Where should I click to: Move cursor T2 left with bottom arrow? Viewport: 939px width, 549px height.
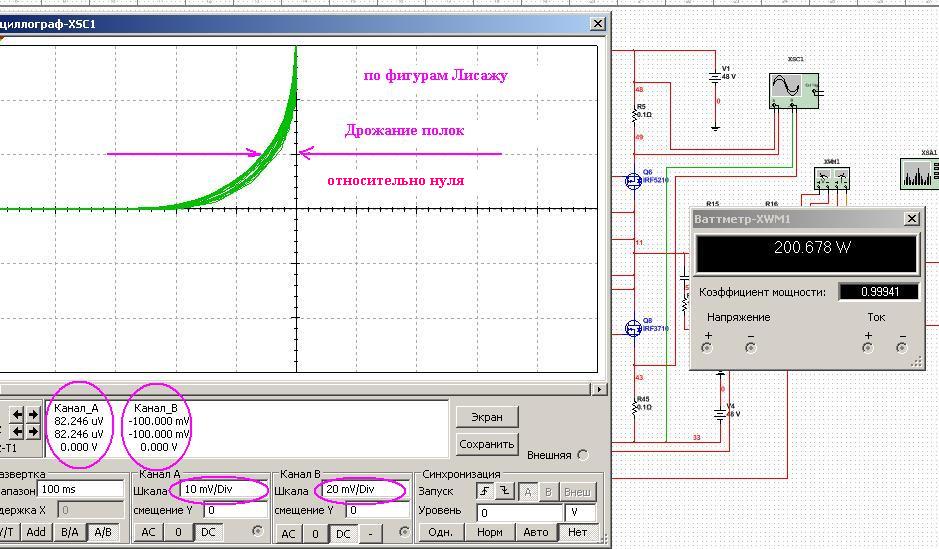tap(18, 431)
